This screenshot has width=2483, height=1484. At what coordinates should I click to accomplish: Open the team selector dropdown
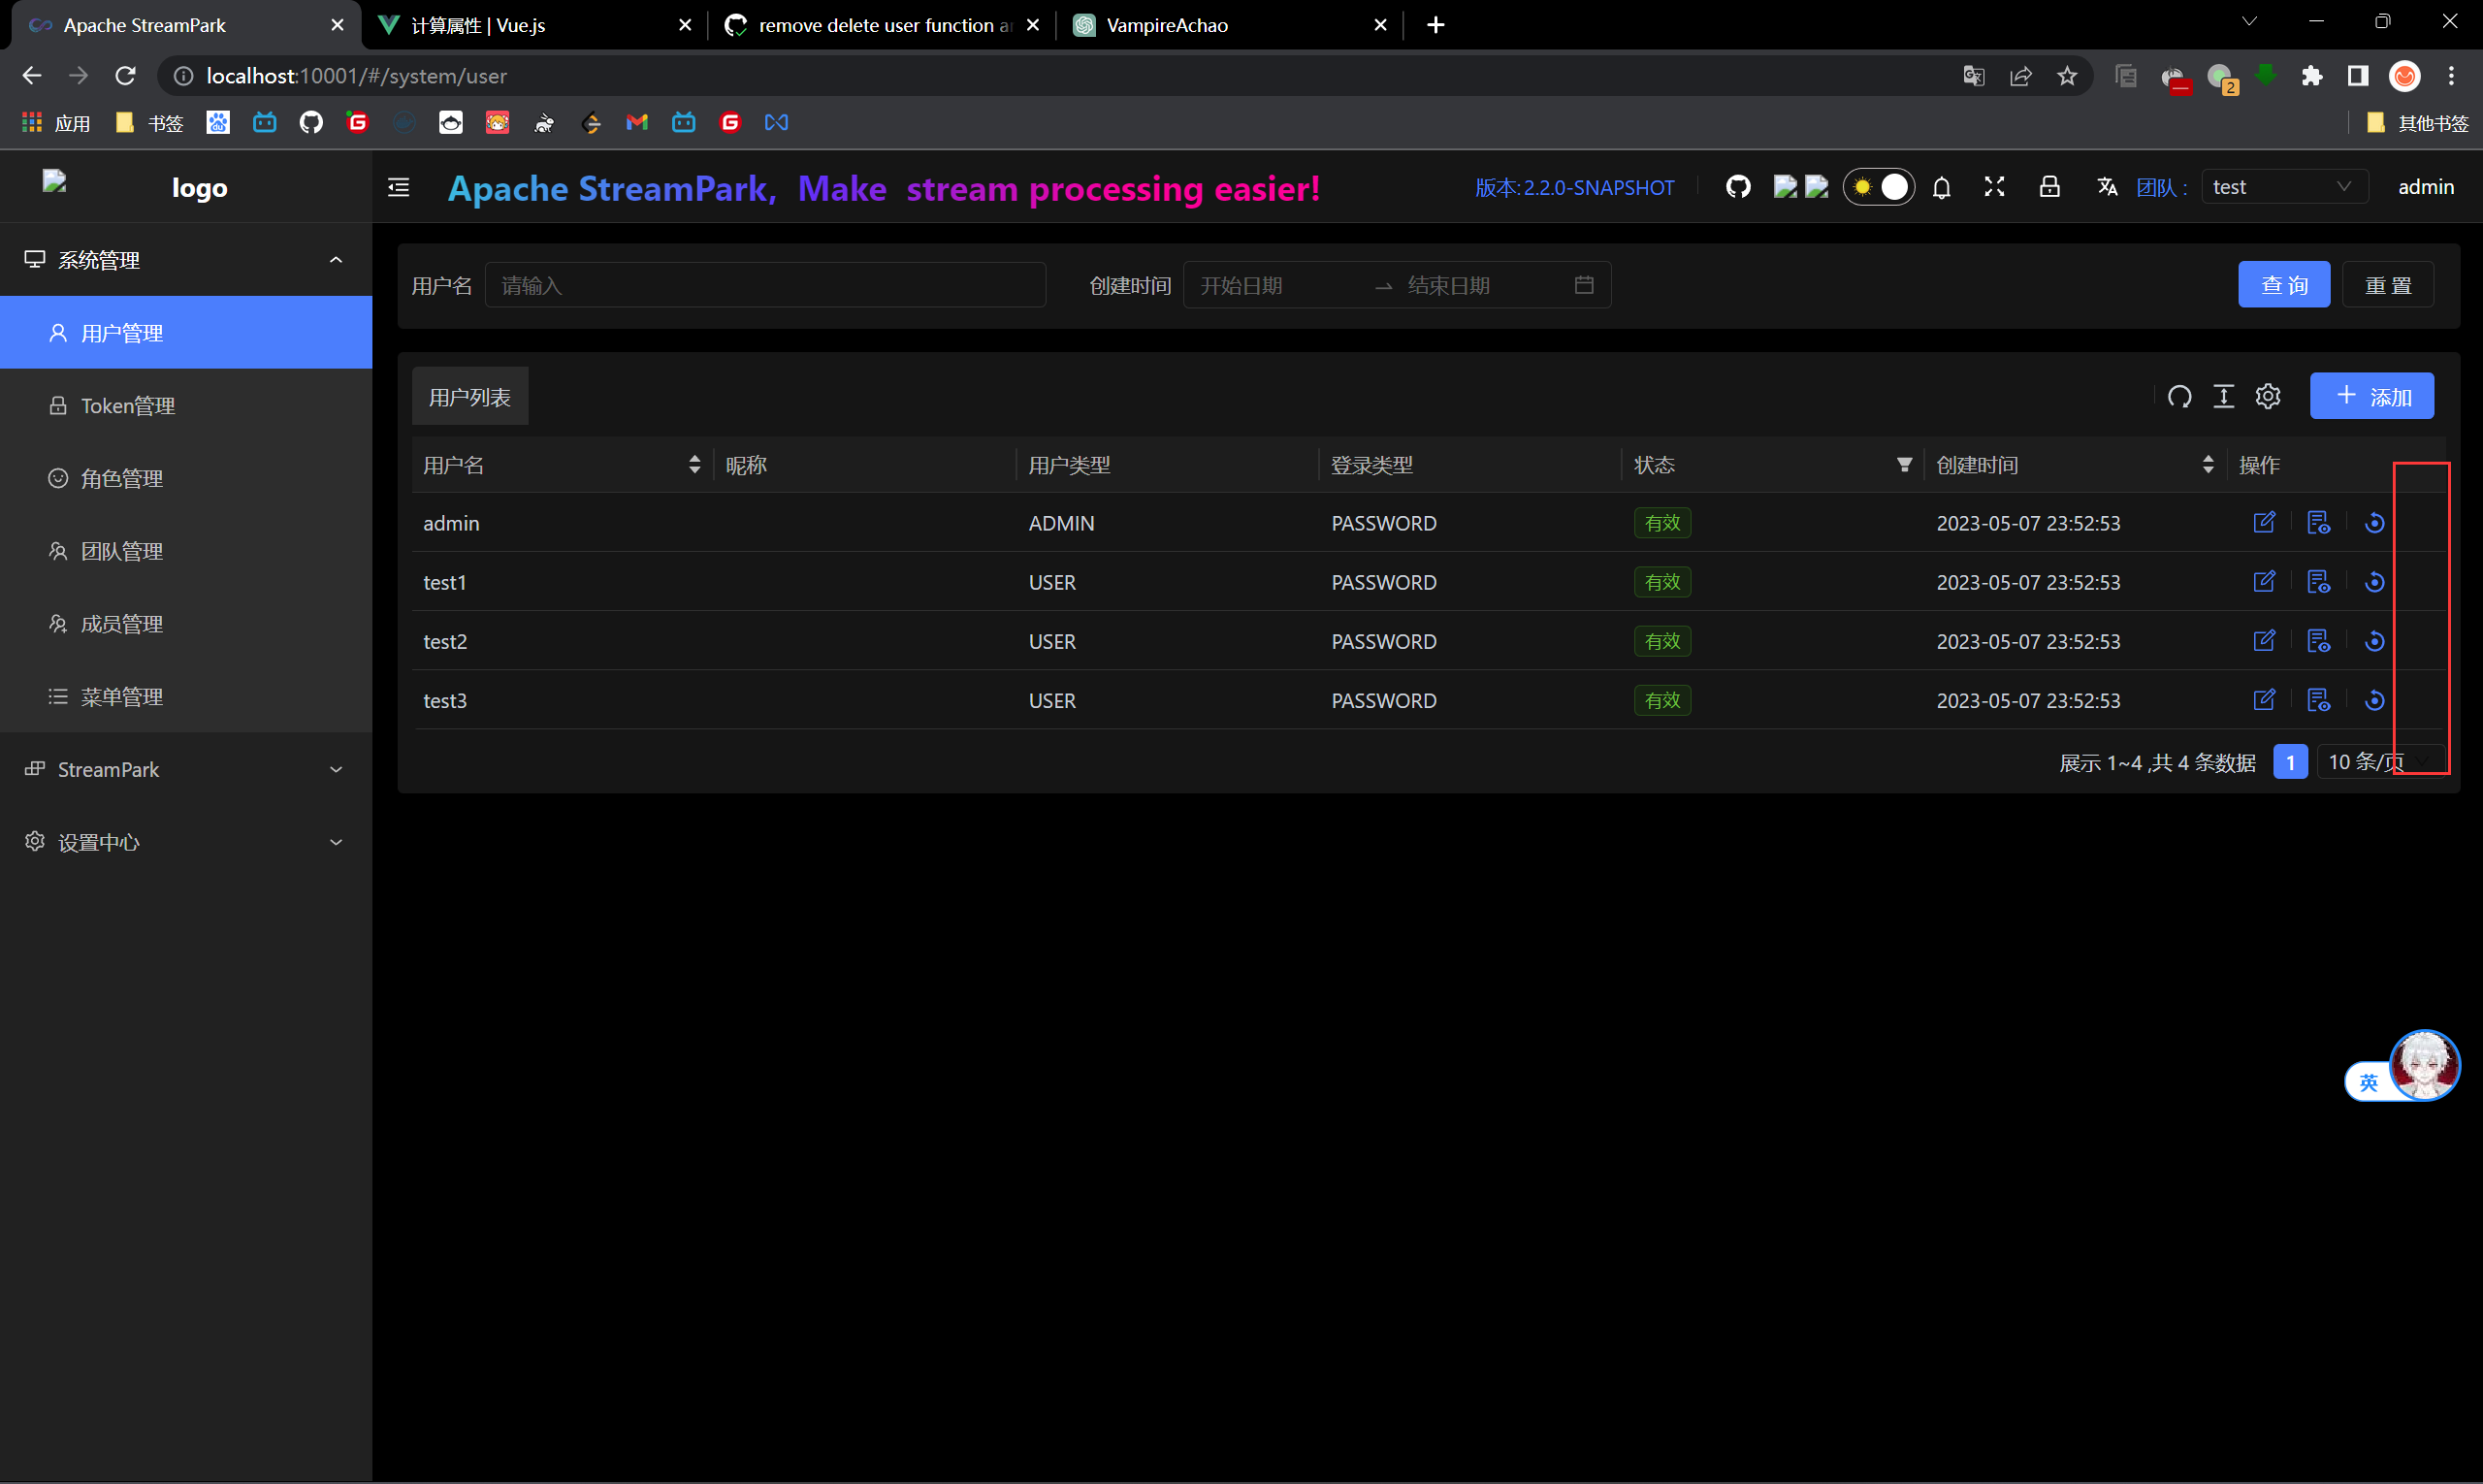tap(2283, 187)
